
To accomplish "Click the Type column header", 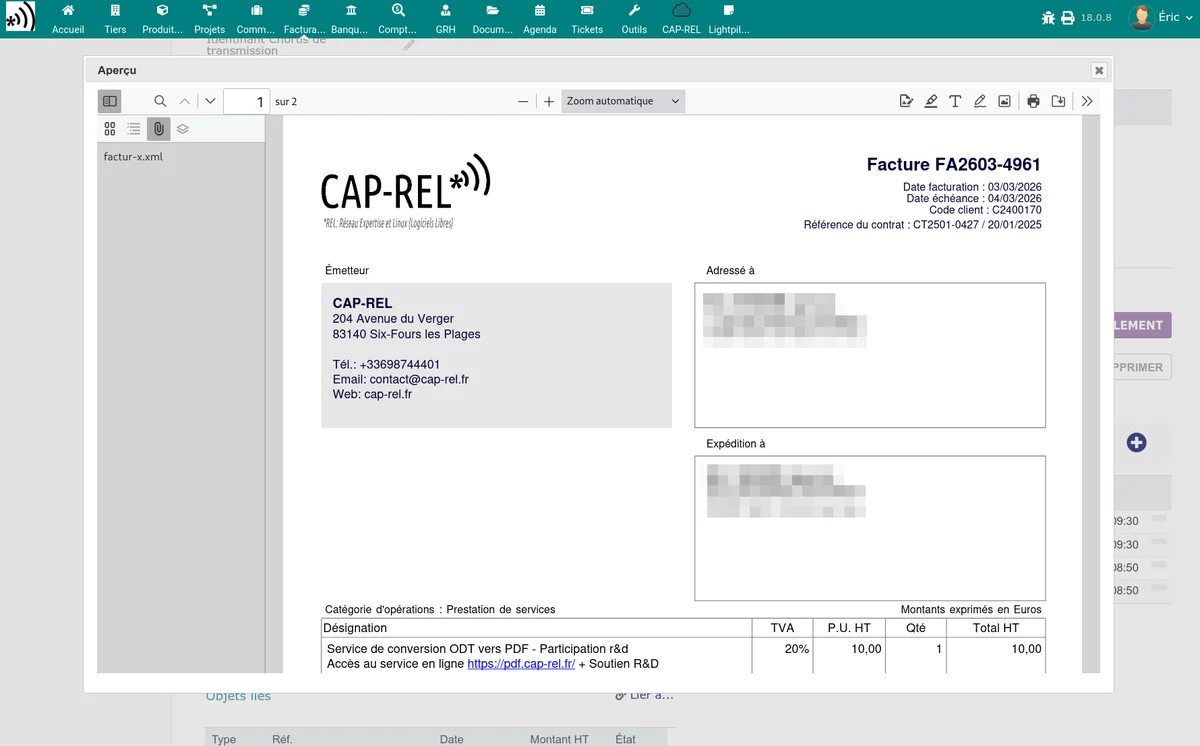I will tap(224, 739).
